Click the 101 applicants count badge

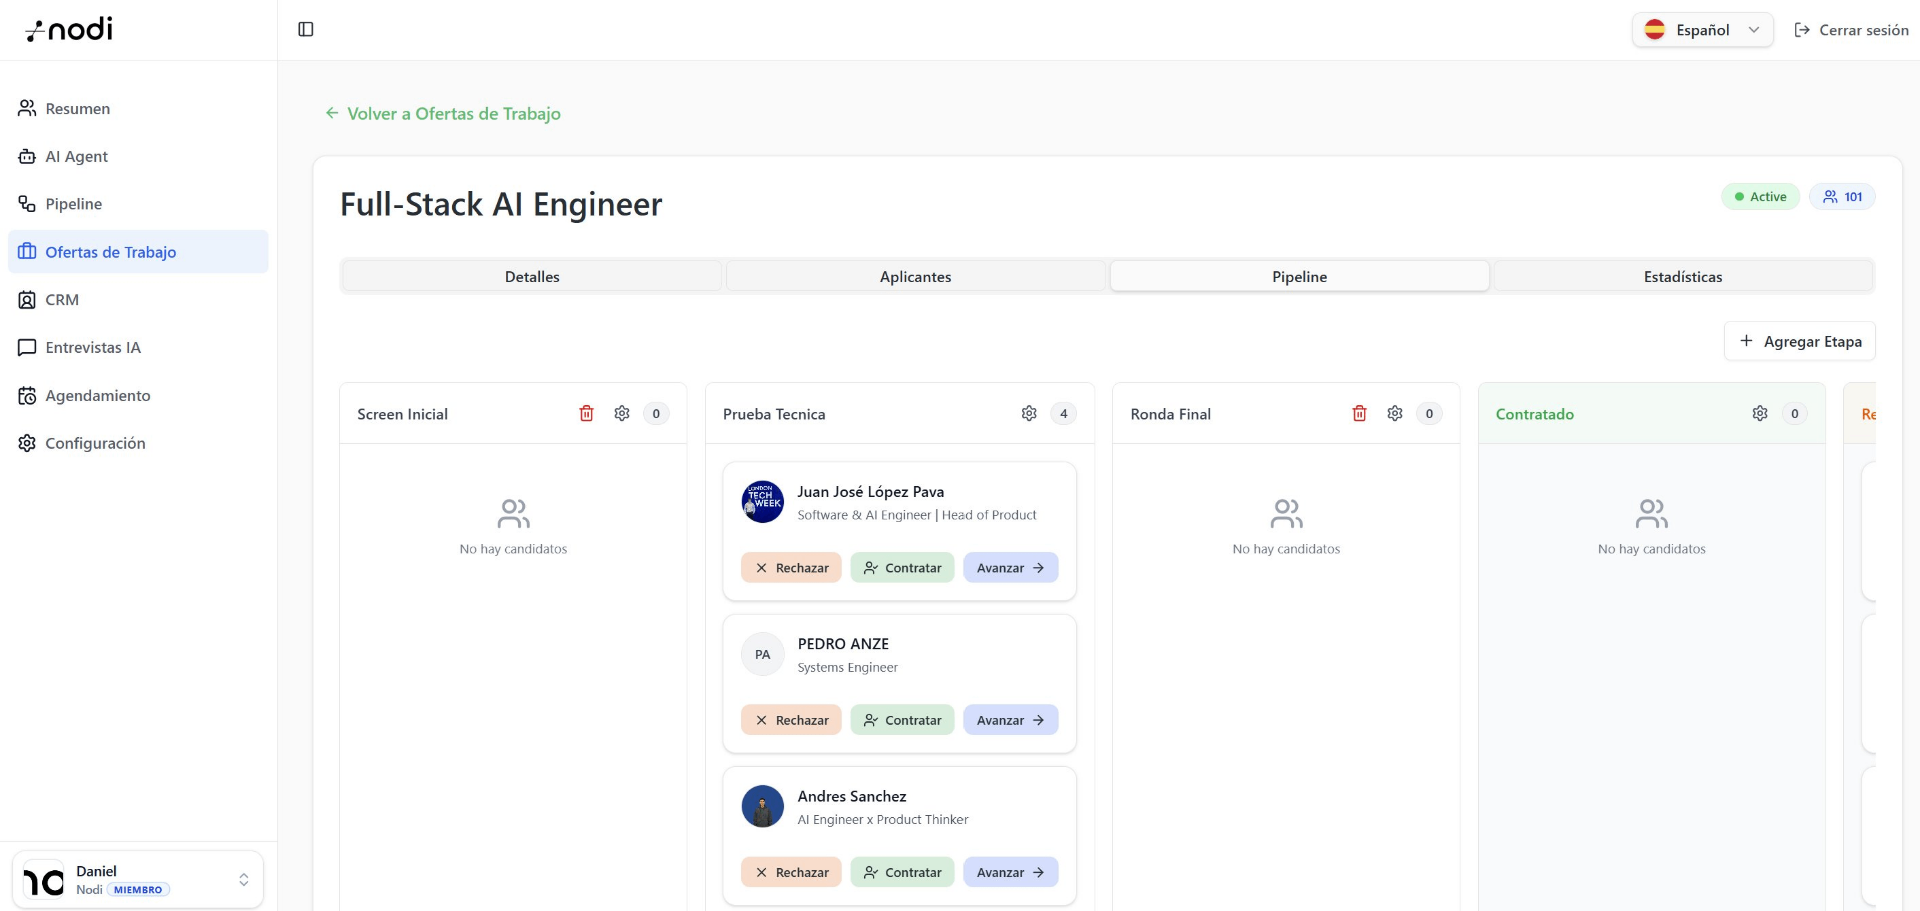[x=1842, y=197]
